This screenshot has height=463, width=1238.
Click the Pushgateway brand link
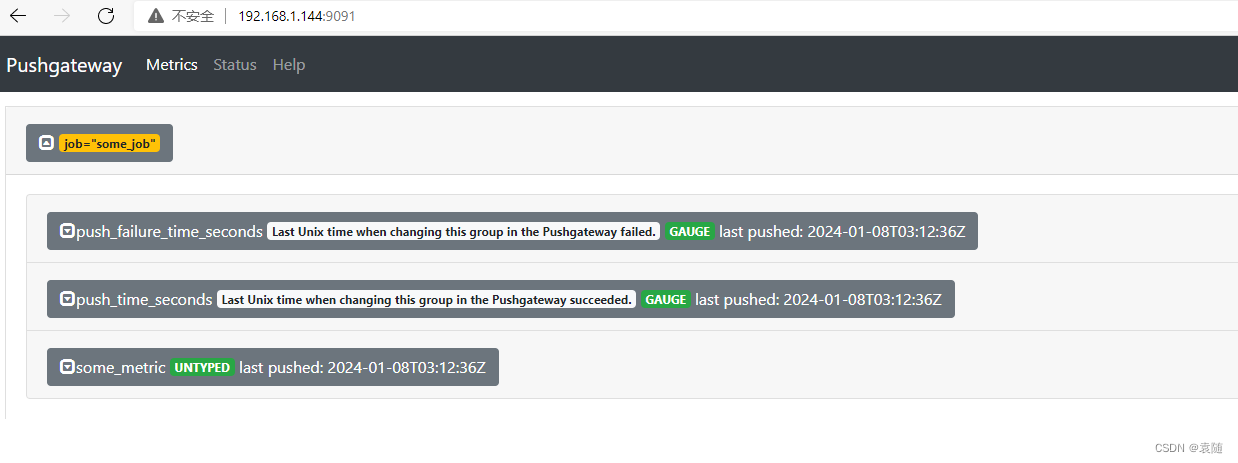click(x=64, y=66)
